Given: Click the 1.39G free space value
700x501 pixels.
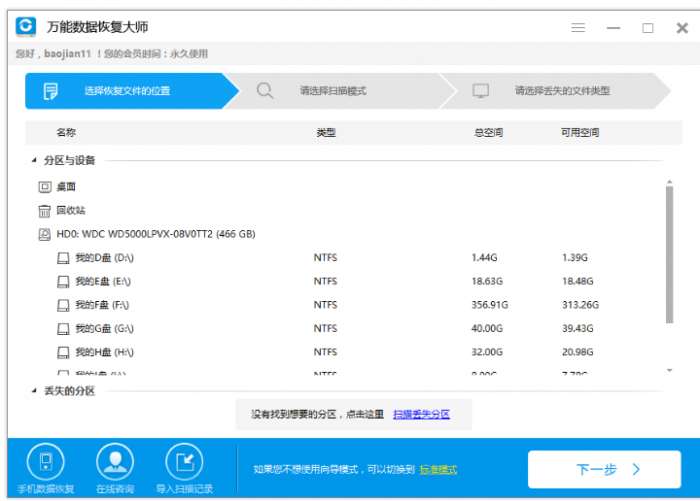Looking at the screenshot, I should coord(575,258).
